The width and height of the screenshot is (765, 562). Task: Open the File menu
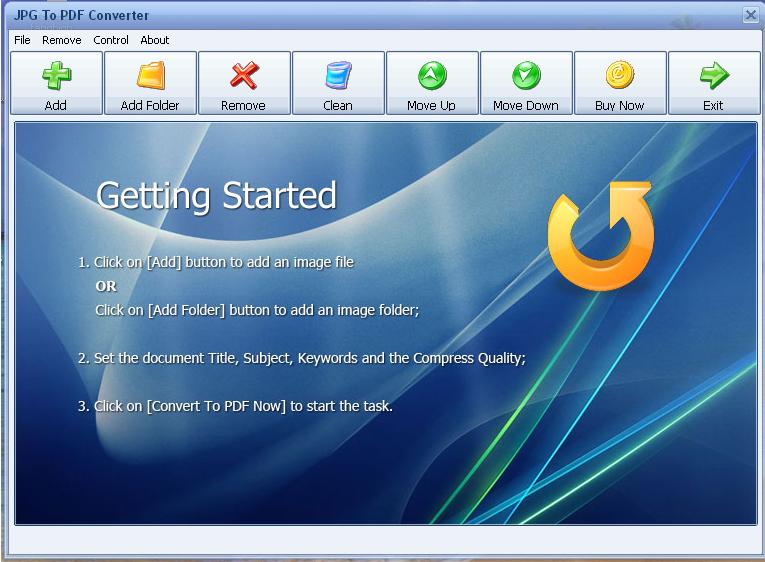[22, 40]
